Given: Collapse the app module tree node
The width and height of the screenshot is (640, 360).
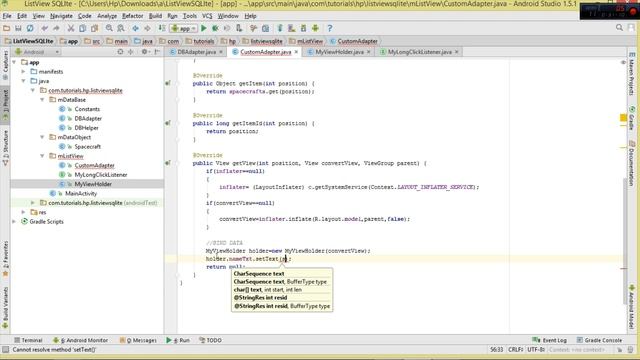Looking at the screenshot, I should [14, 62].
